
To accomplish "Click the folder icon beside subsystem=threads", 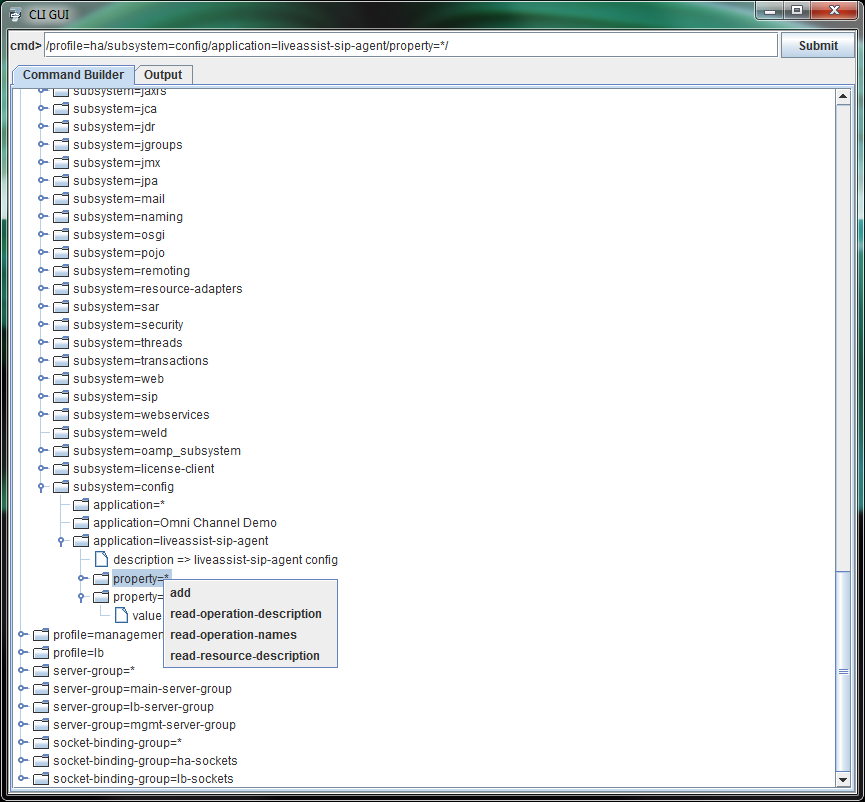I will tap(61, 343).
